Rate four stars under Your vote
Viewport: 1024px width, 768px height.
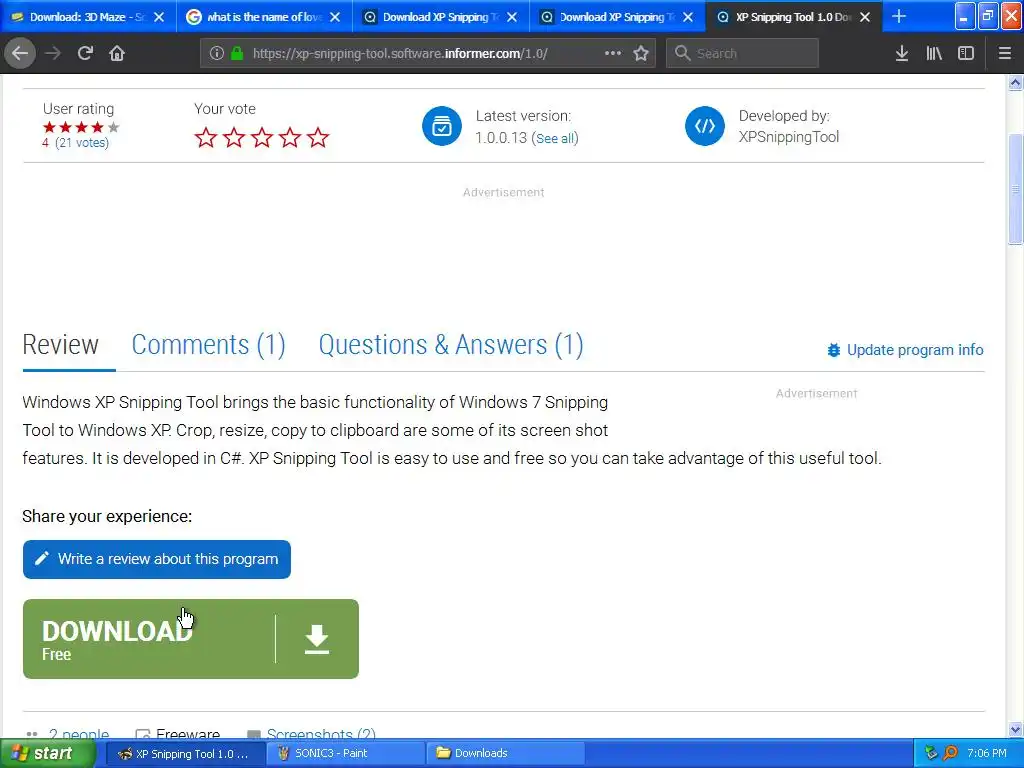coord(290,137)
